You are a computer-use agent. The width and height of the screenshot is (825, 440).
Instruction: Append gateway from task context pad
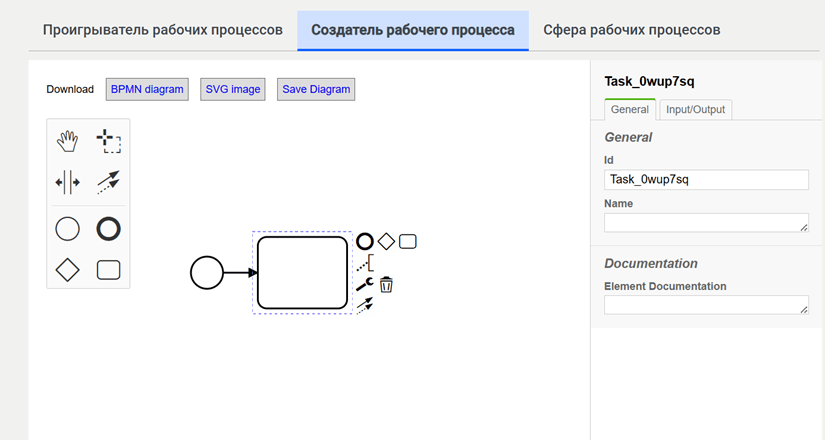386,242
